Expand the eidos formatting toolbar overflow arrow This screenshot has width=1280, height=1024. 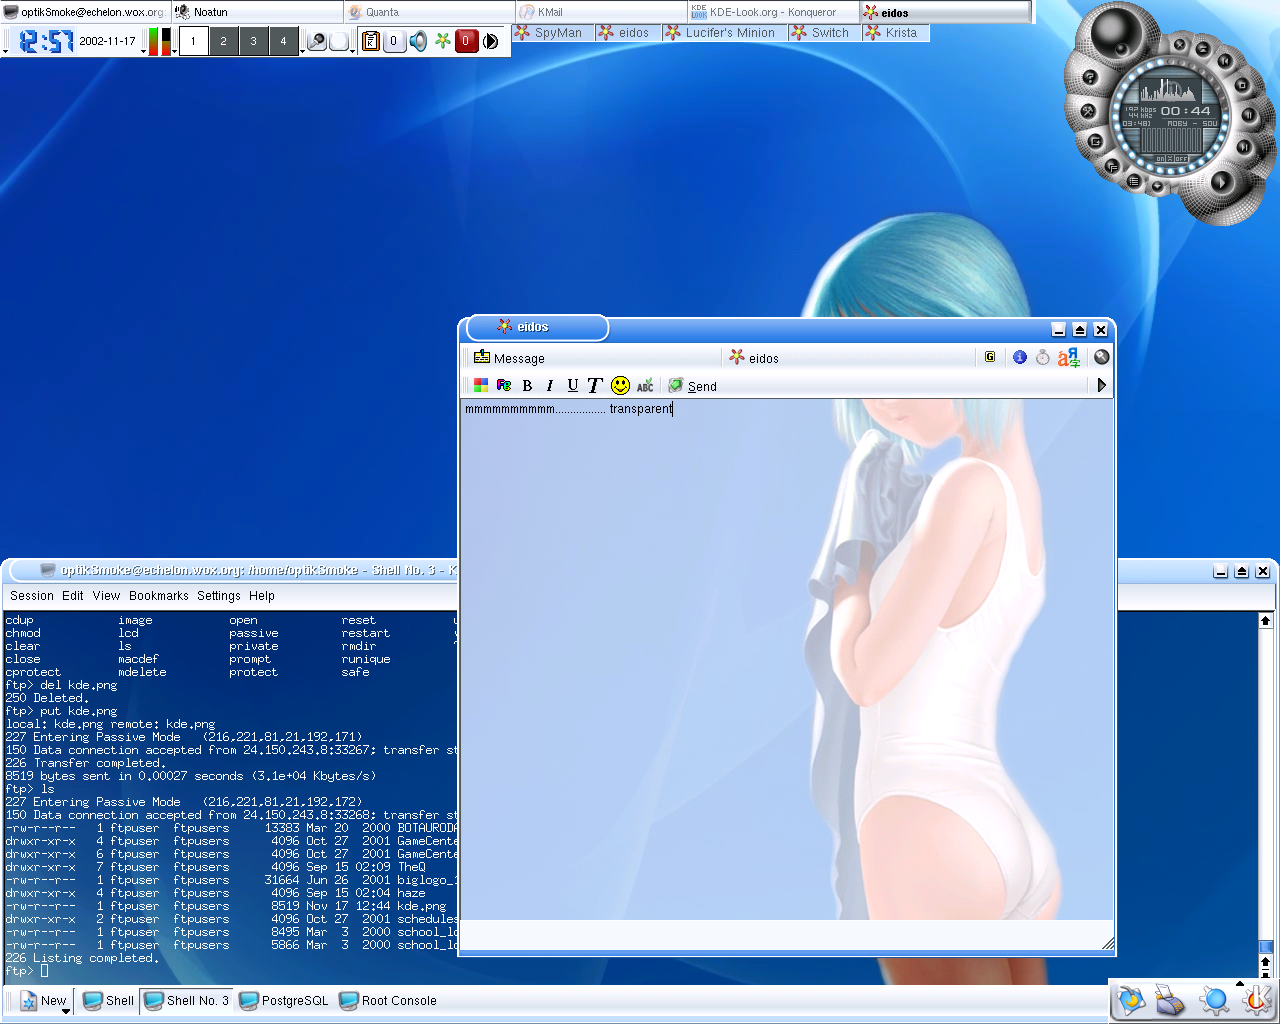point(1101,385)
